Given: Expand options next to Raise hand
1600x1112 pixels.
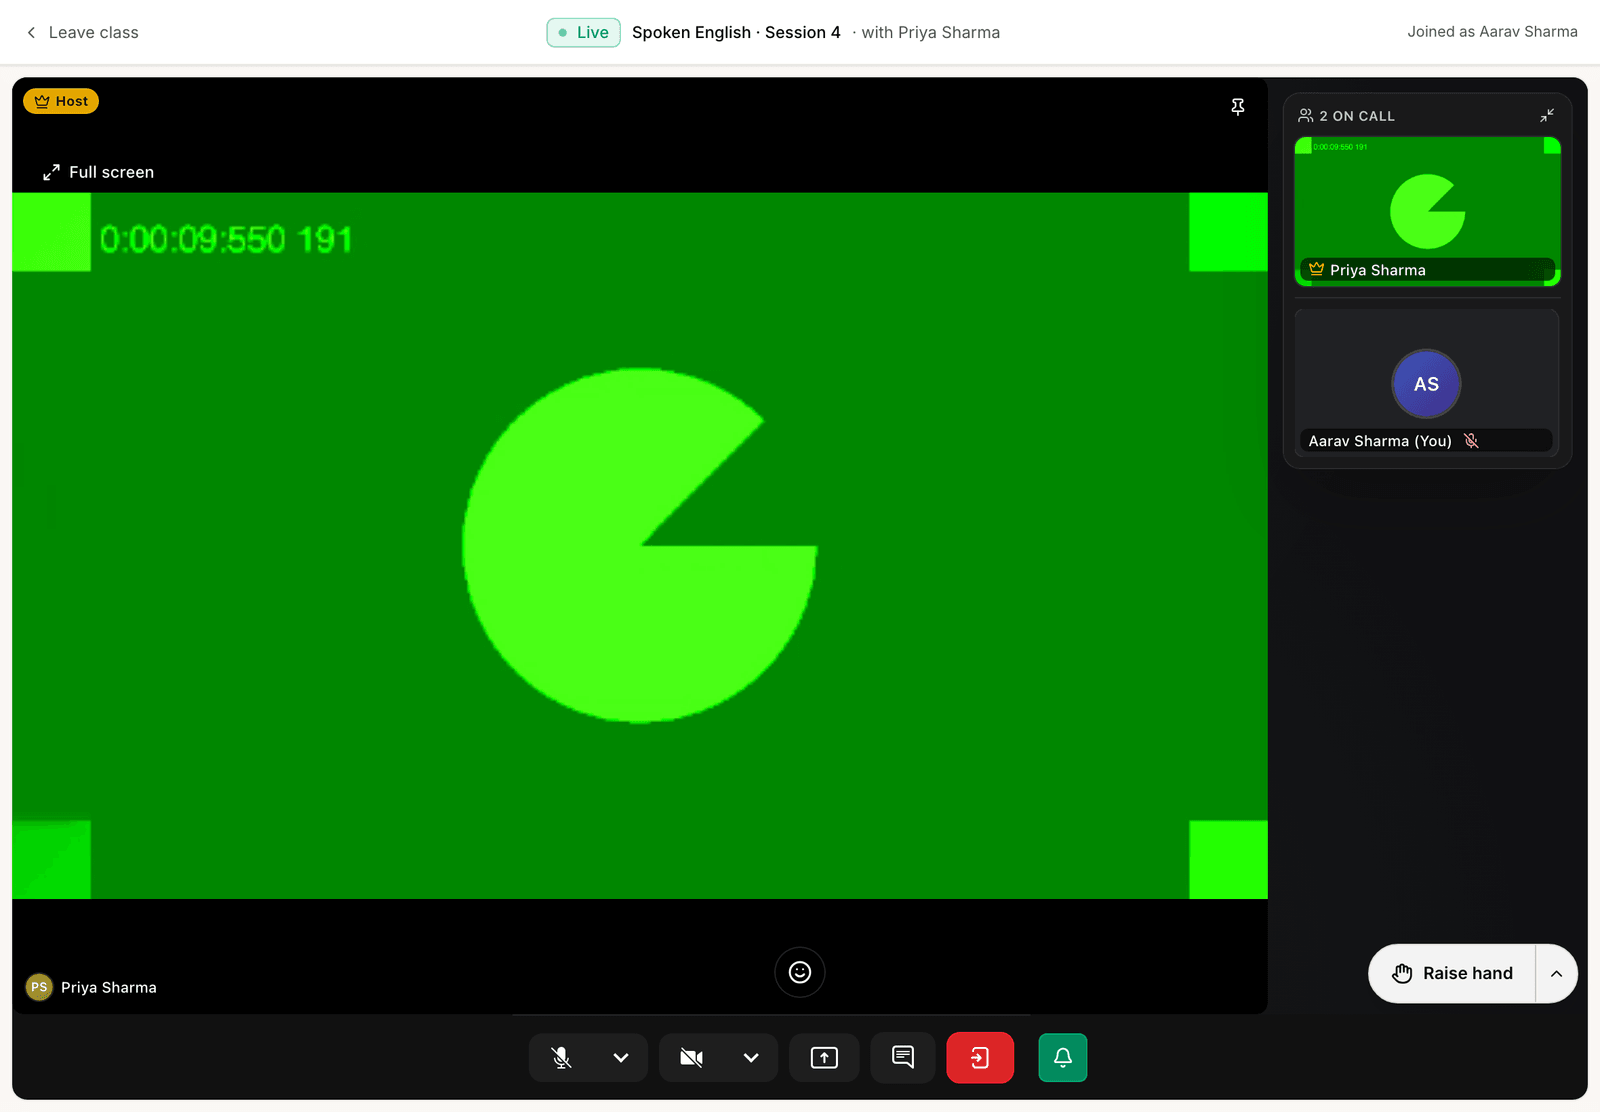Looking at the screenshot, I should point(1556,973).
